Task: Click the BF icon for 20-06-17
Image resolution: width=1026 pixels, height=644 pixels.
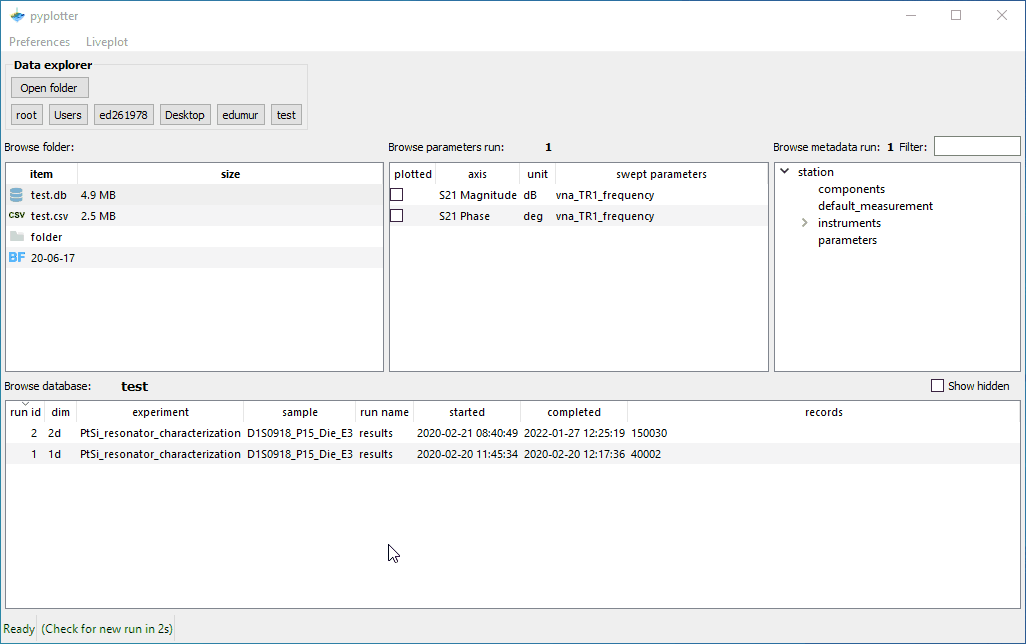Action: 17,257
